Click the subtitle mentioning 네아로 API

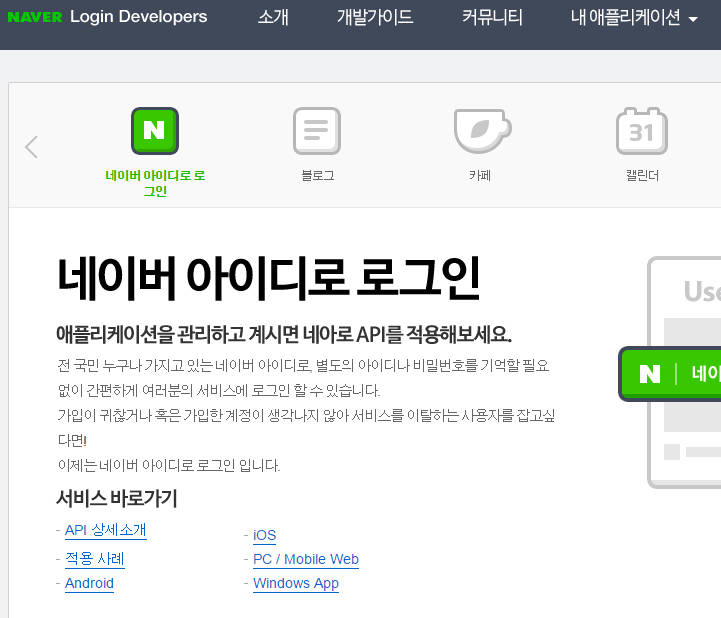point(284,334)
